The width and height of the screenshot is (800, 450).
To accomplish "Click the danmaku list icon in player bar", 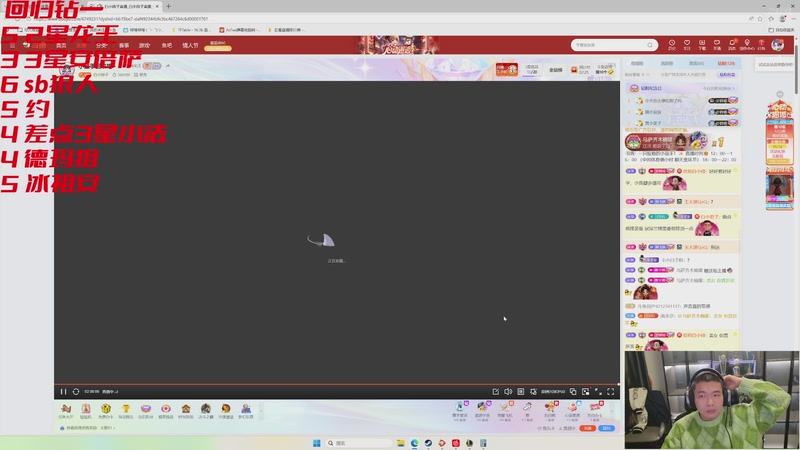I will point(520,392).
